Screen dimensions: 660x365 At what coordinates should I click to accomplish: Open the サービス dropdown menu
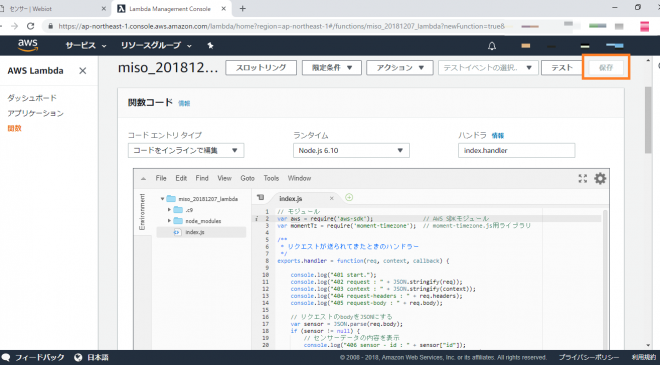[x=86, y=45]
